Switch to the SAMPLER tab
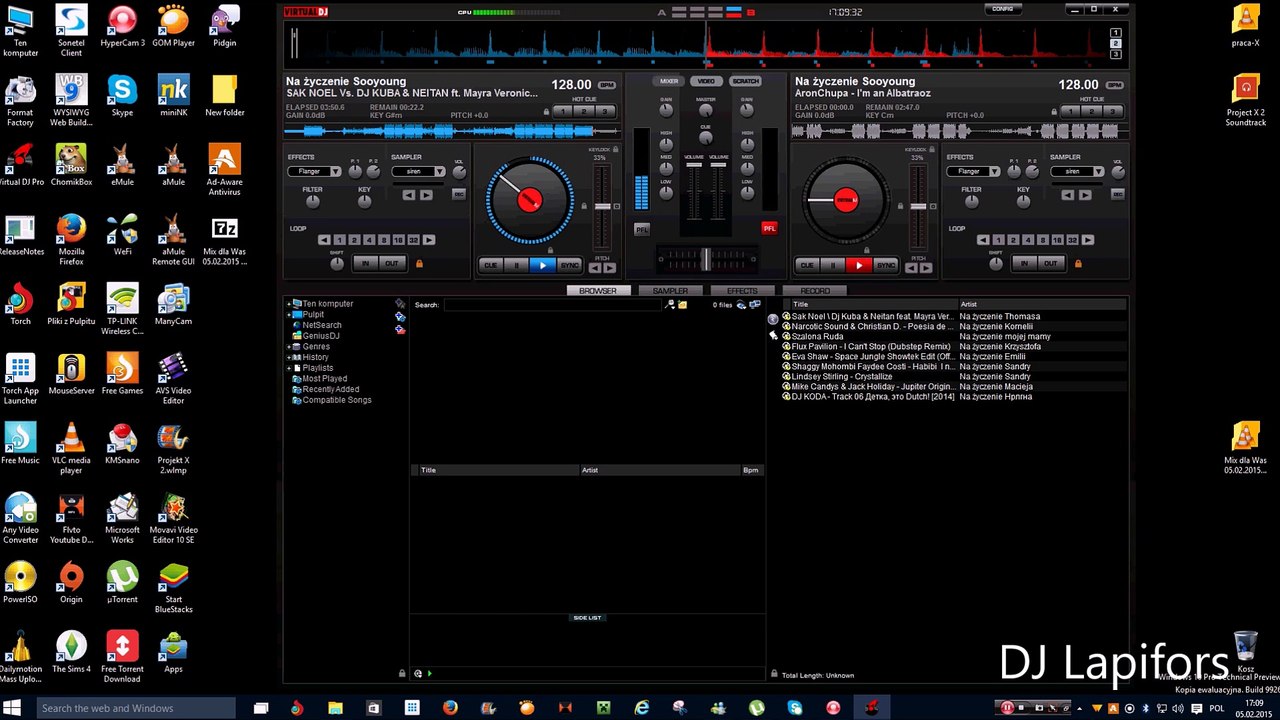The width and height of the screenshot is (1280, 720). pyautogui.click(x=670, y=291)
